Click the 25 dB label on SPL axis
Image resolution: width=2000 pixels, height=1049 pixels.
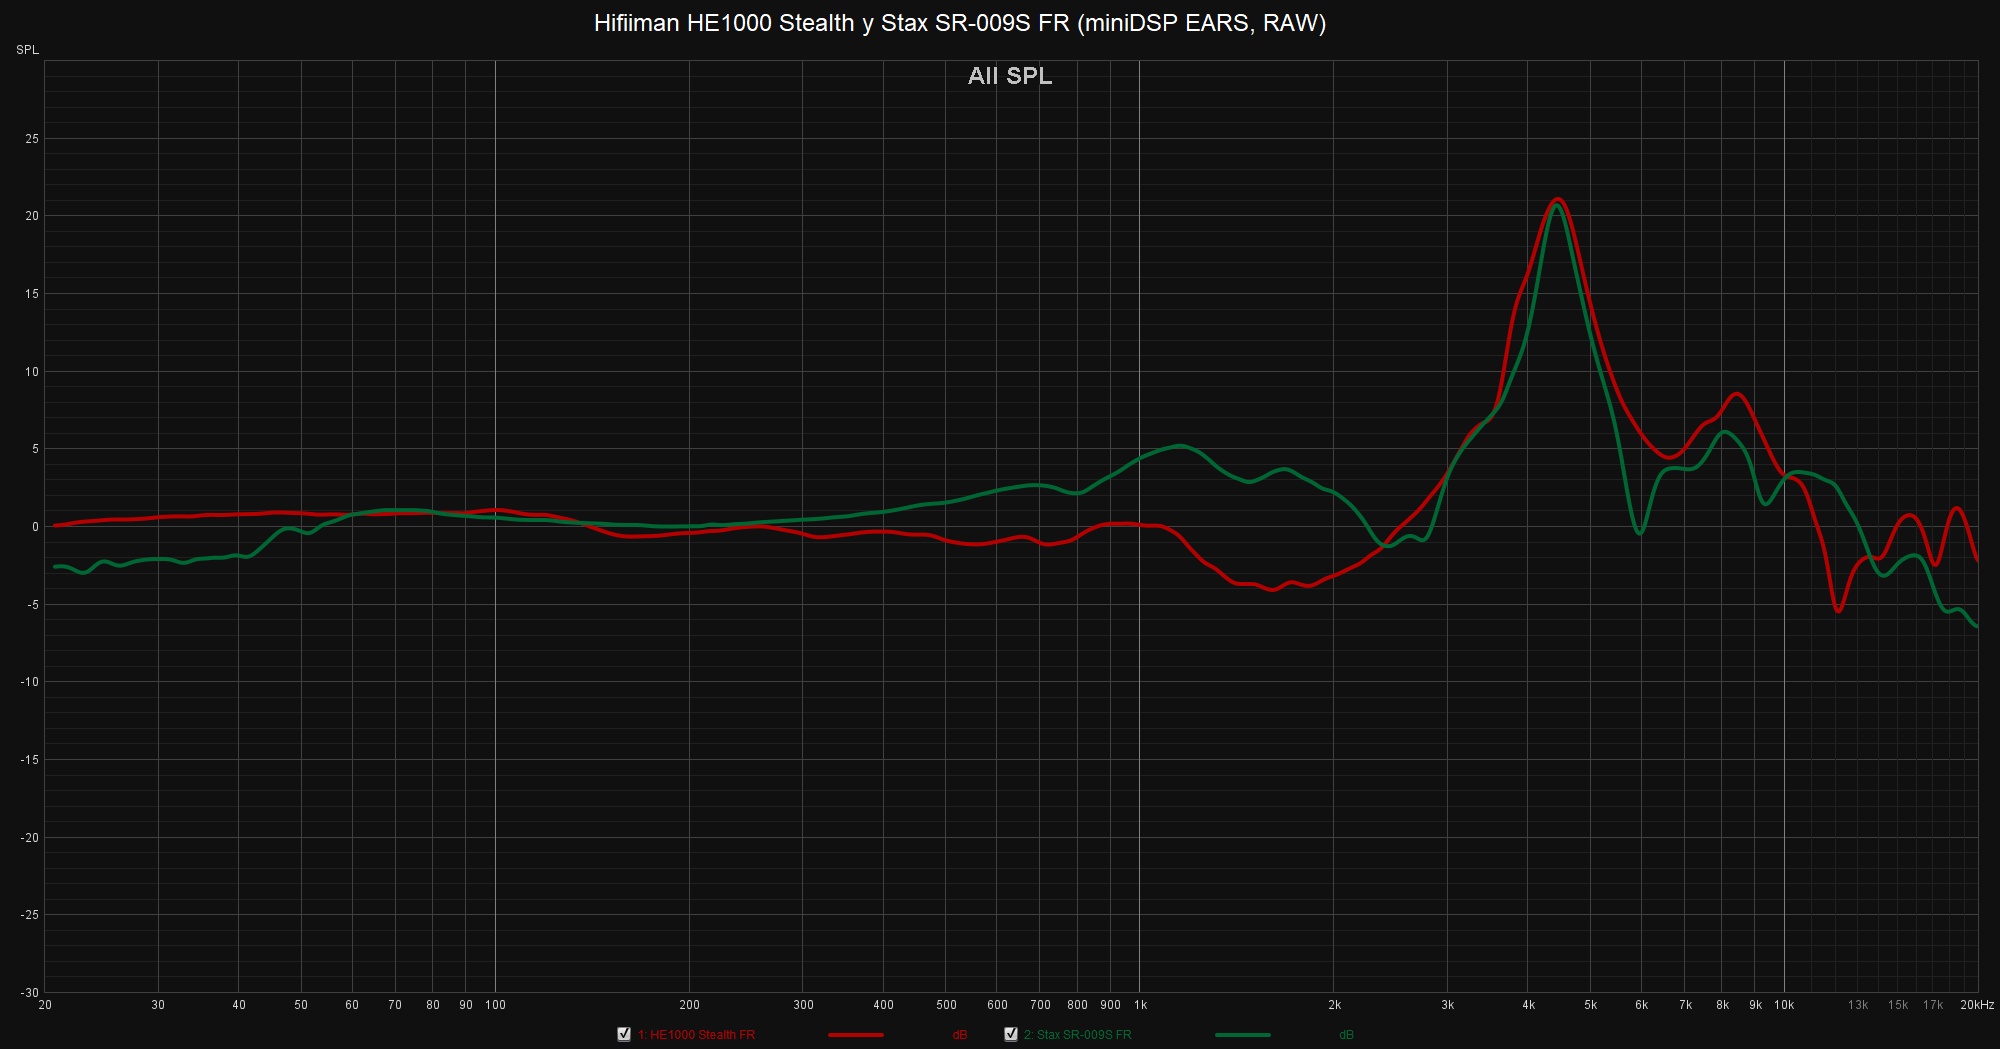[32, 139]
